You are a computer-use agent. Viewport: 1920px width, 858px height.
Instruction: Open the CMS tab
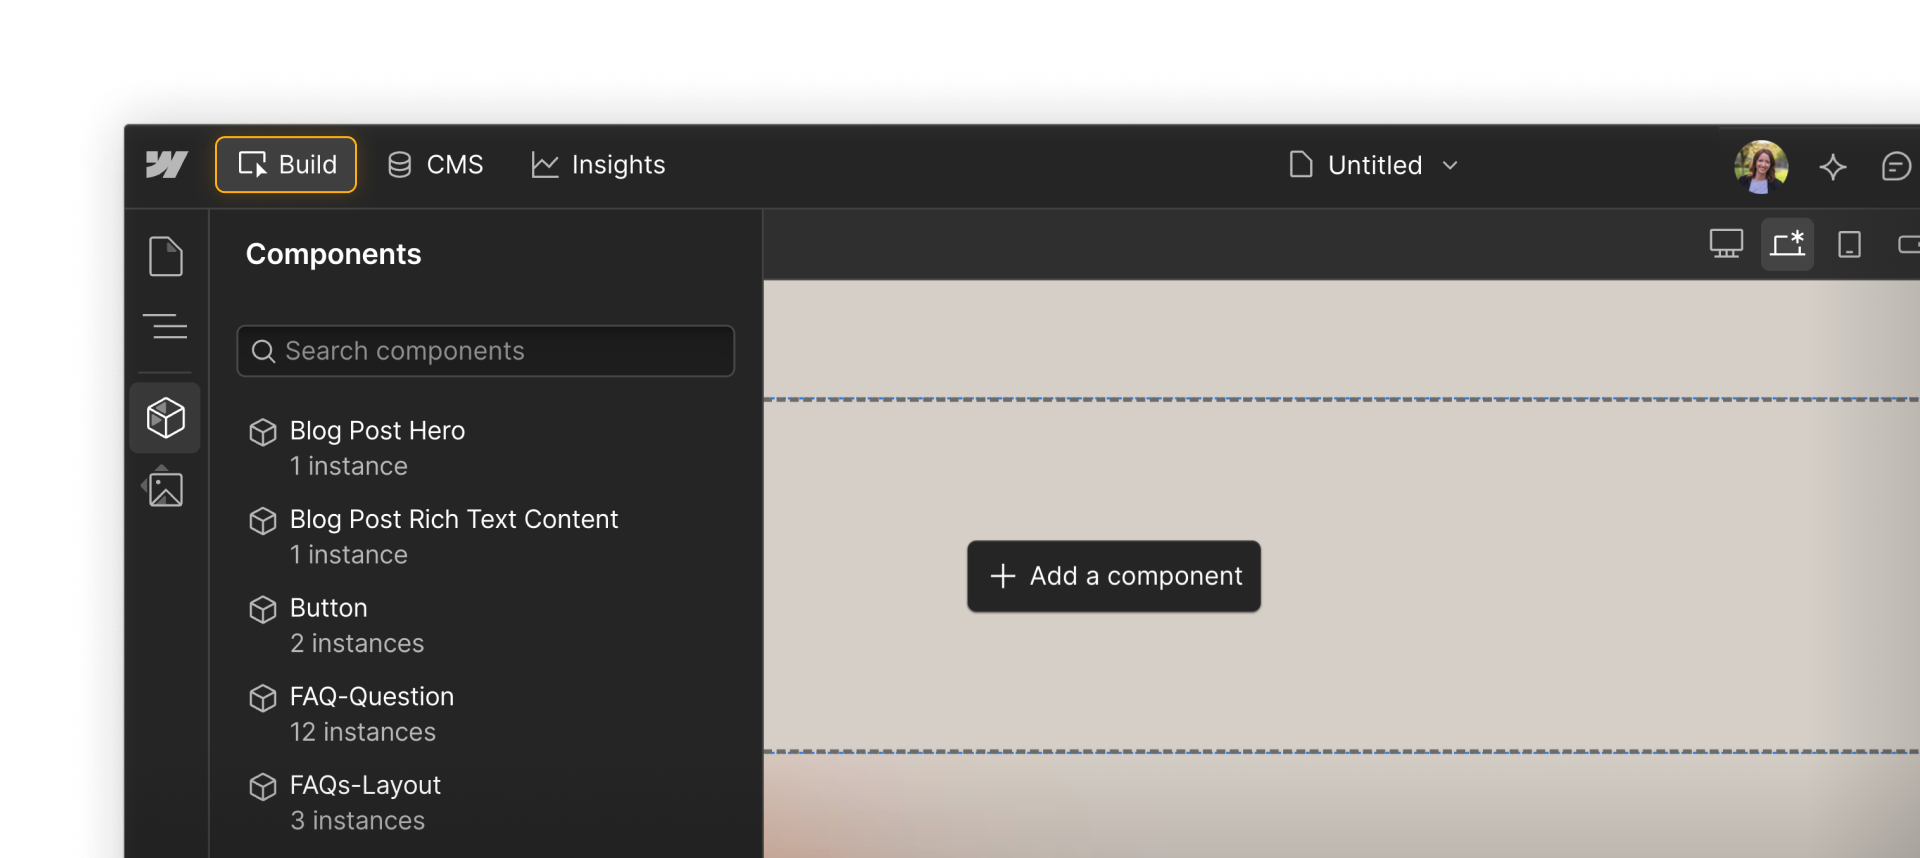pos(434,164)
